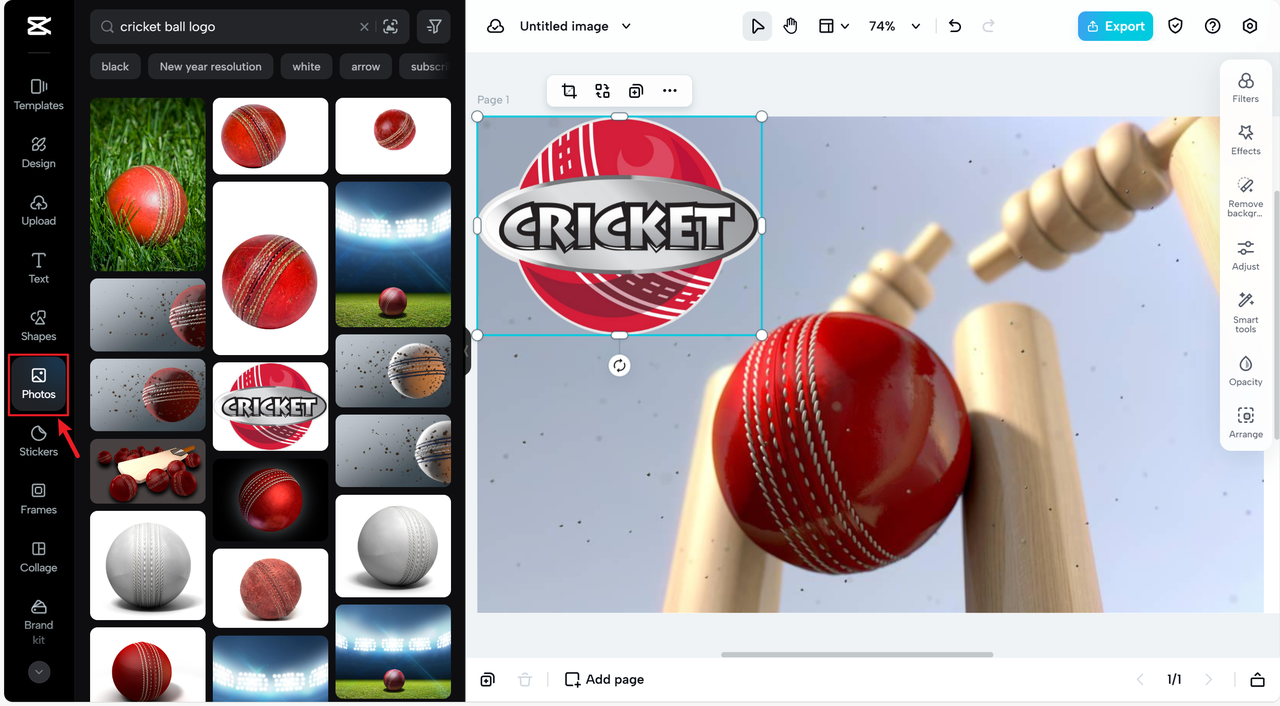Open the Templates panel

click(39, 95)
